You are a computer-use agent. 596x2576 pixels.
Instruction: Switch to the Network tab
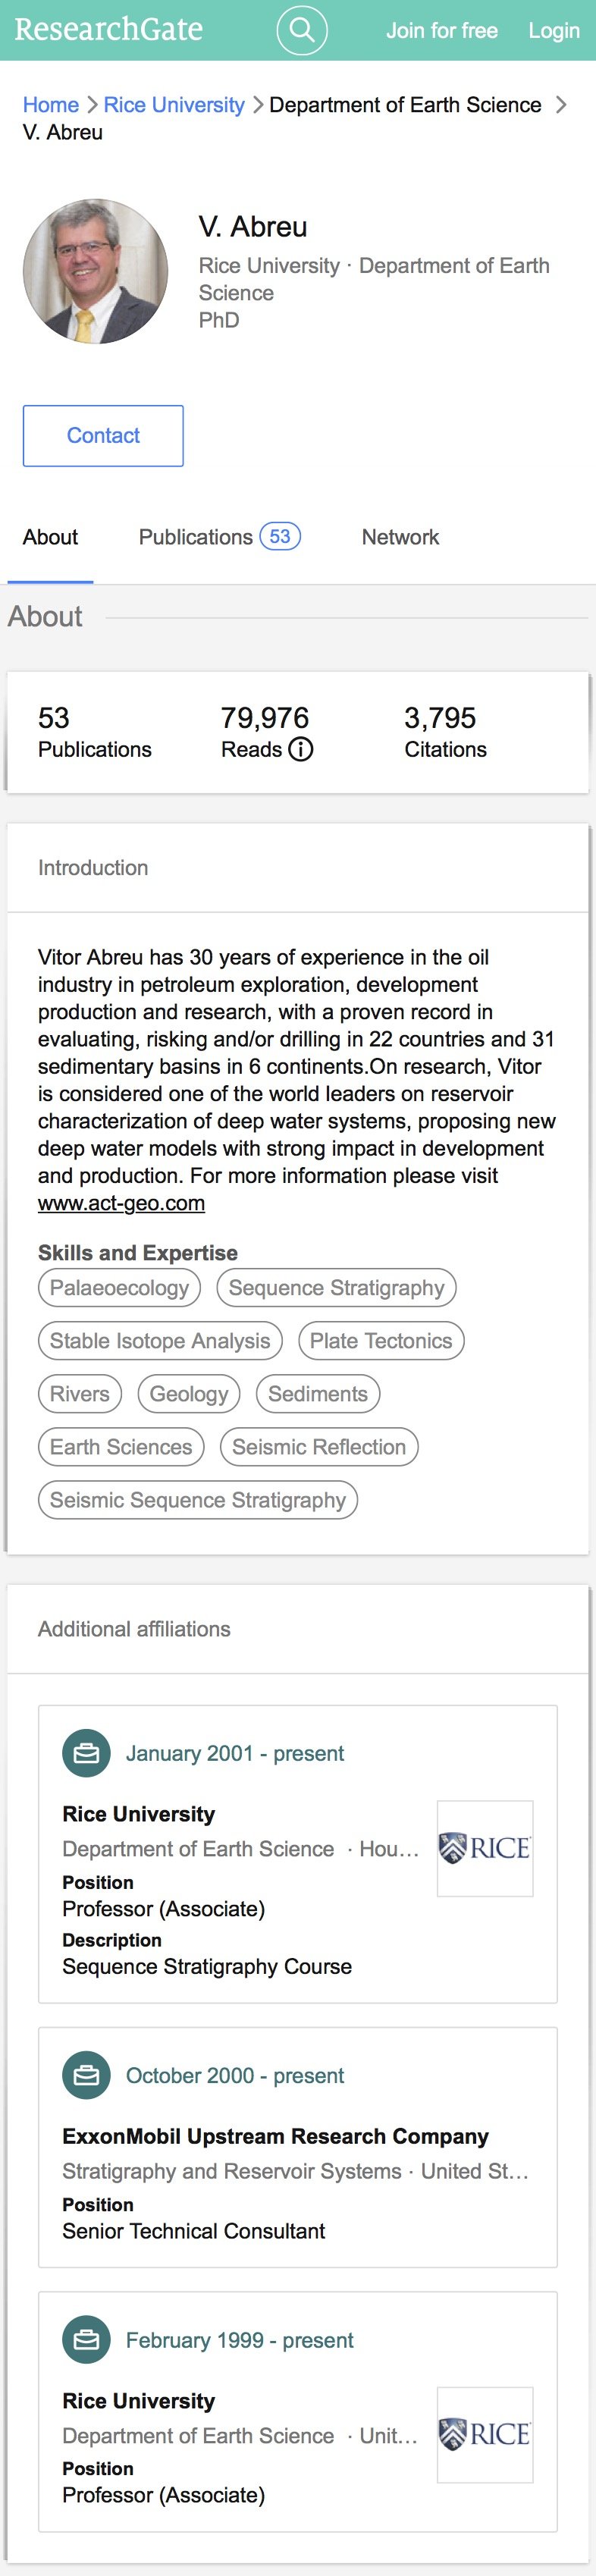click(x=400, y=537)
